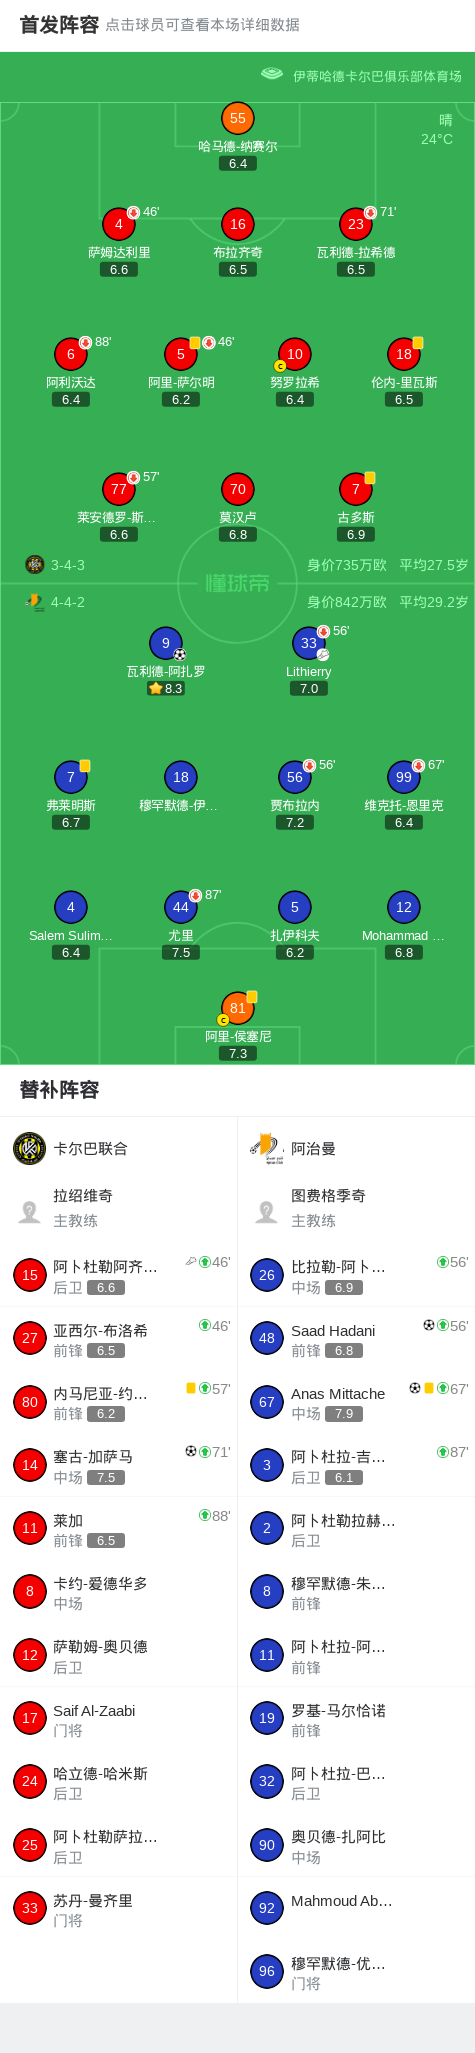
Task: Tap the 4-4-2 formation label
Action: [68, 602]
